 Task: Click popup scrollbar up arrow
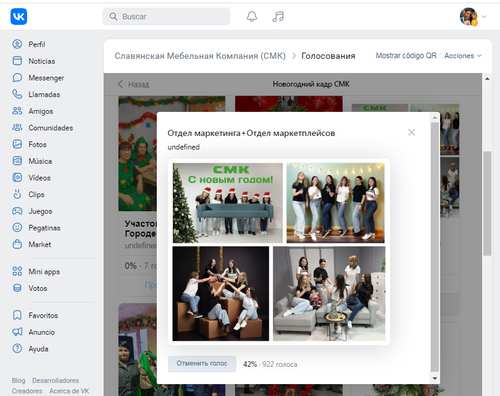(x=435, y=118)
